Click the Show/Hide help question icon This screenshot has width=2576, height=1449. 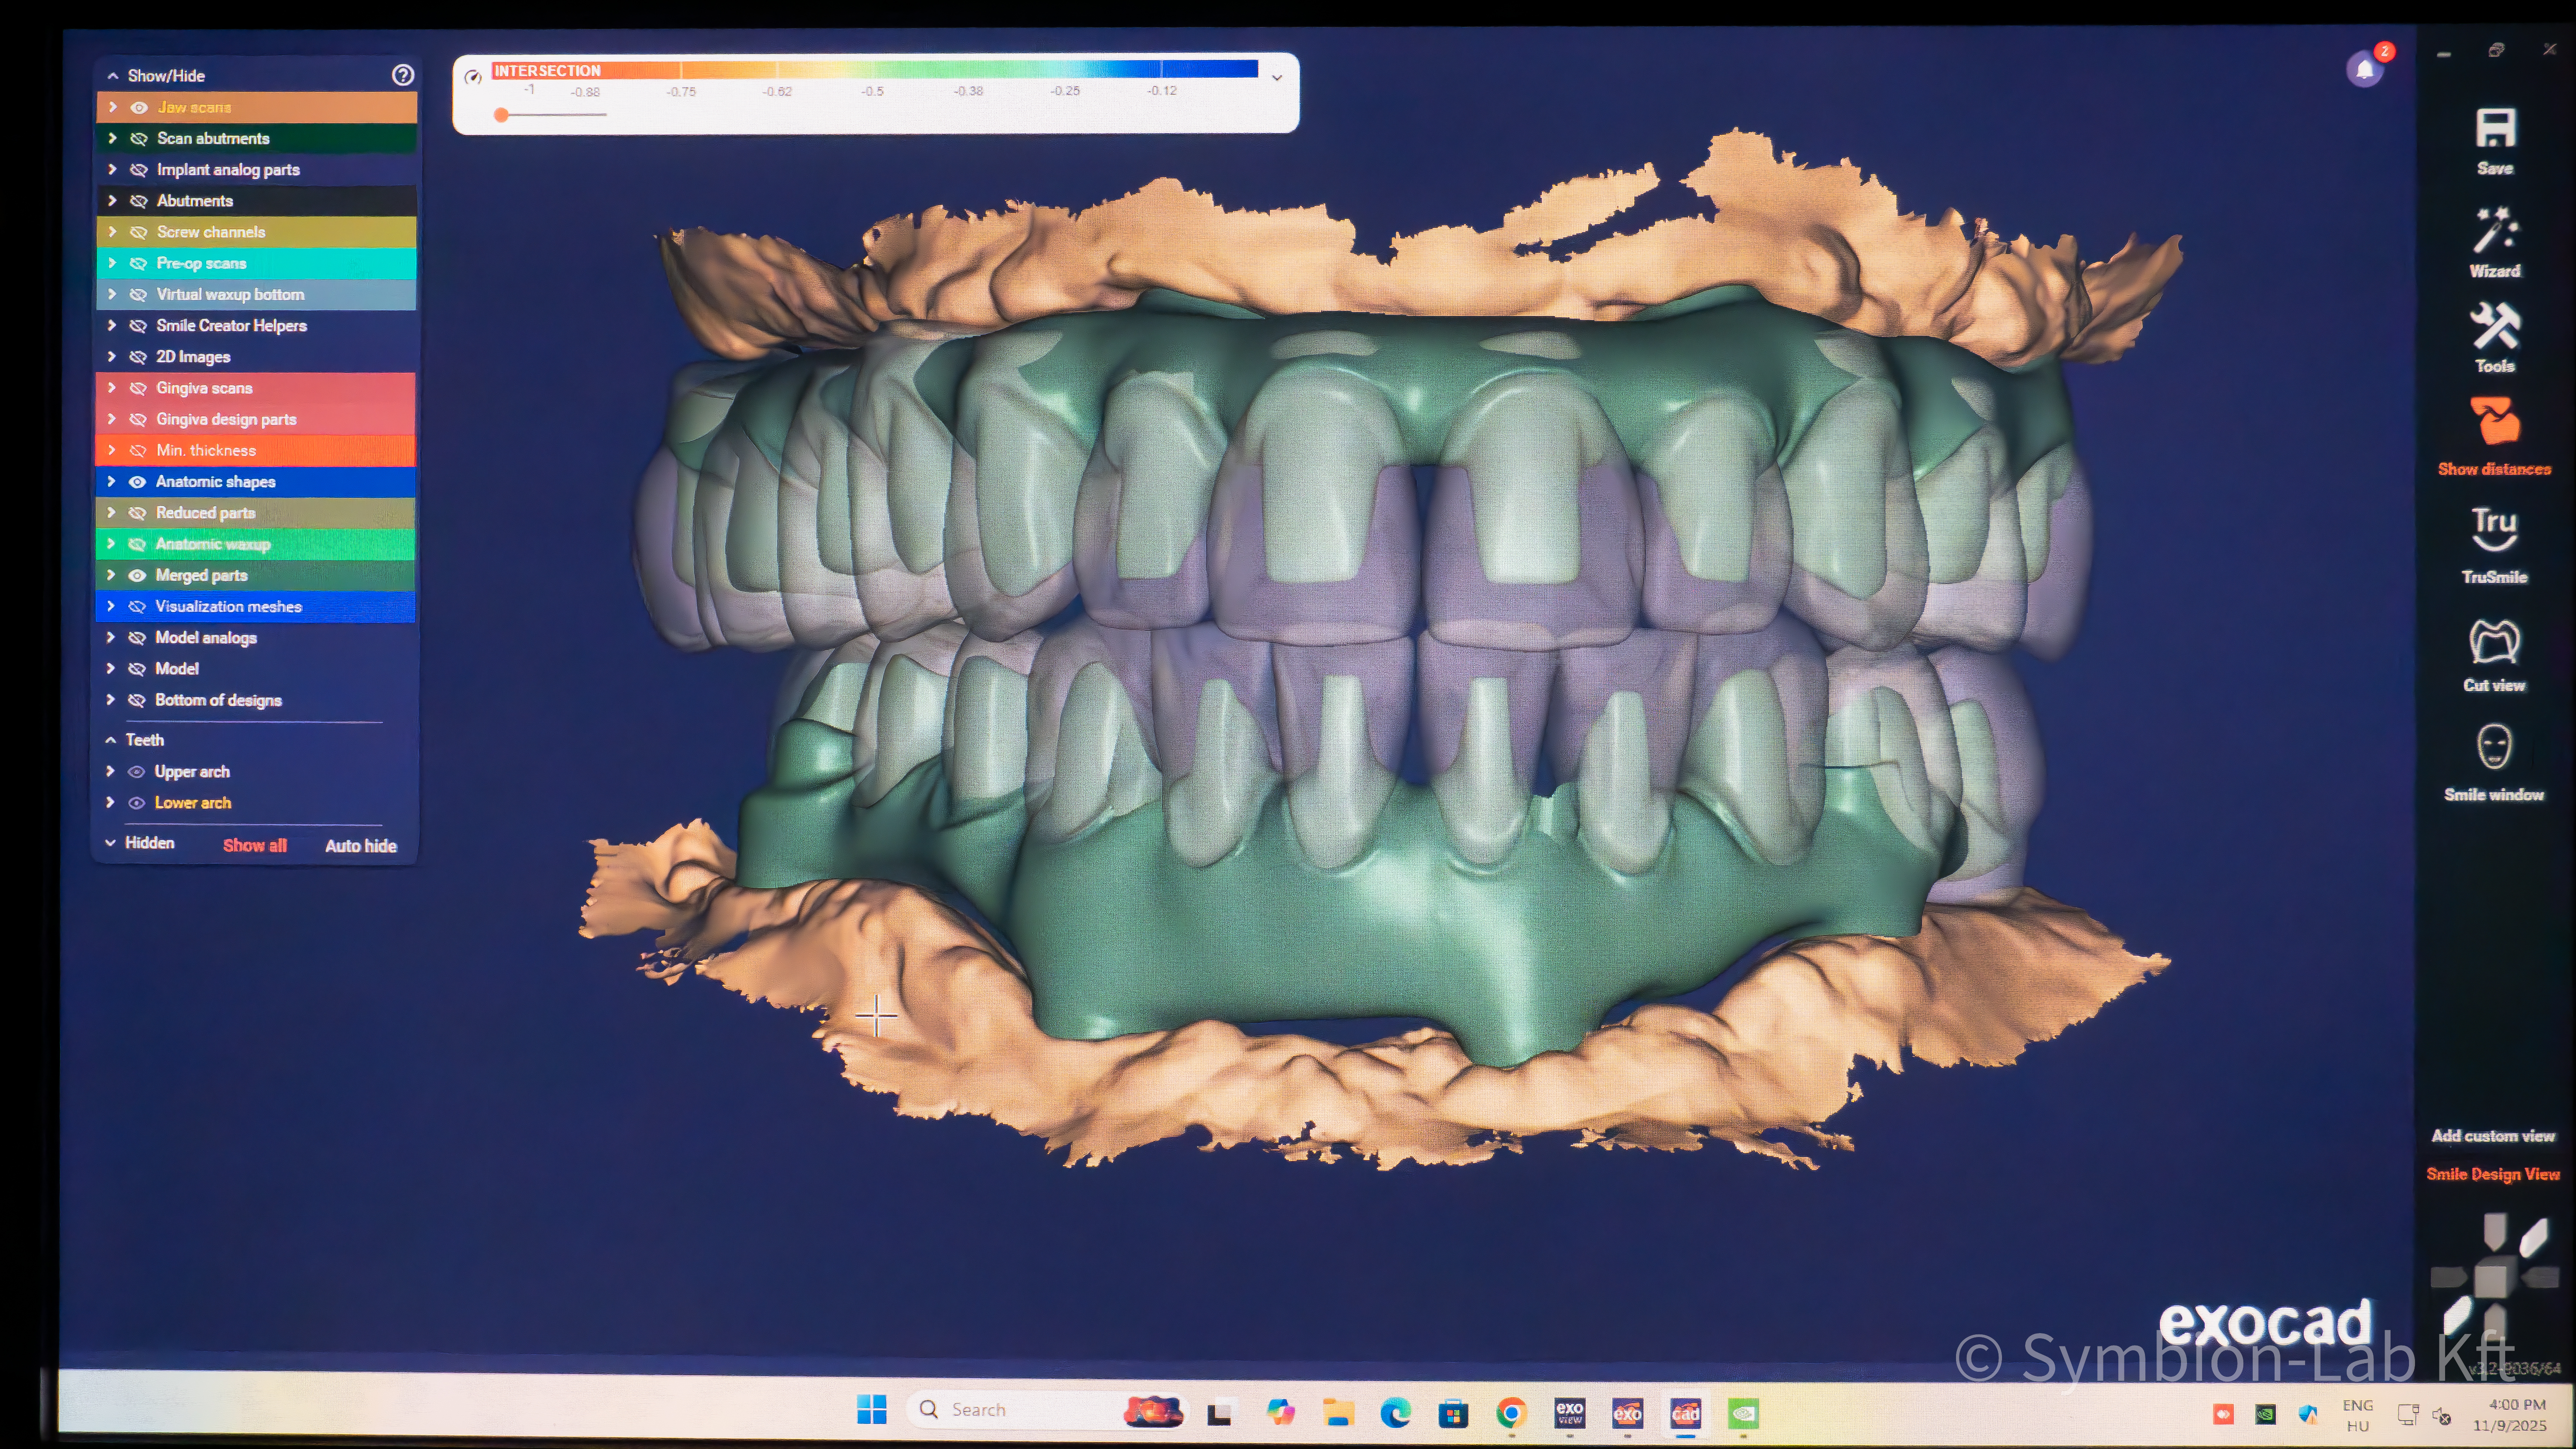tap(403, 75)
